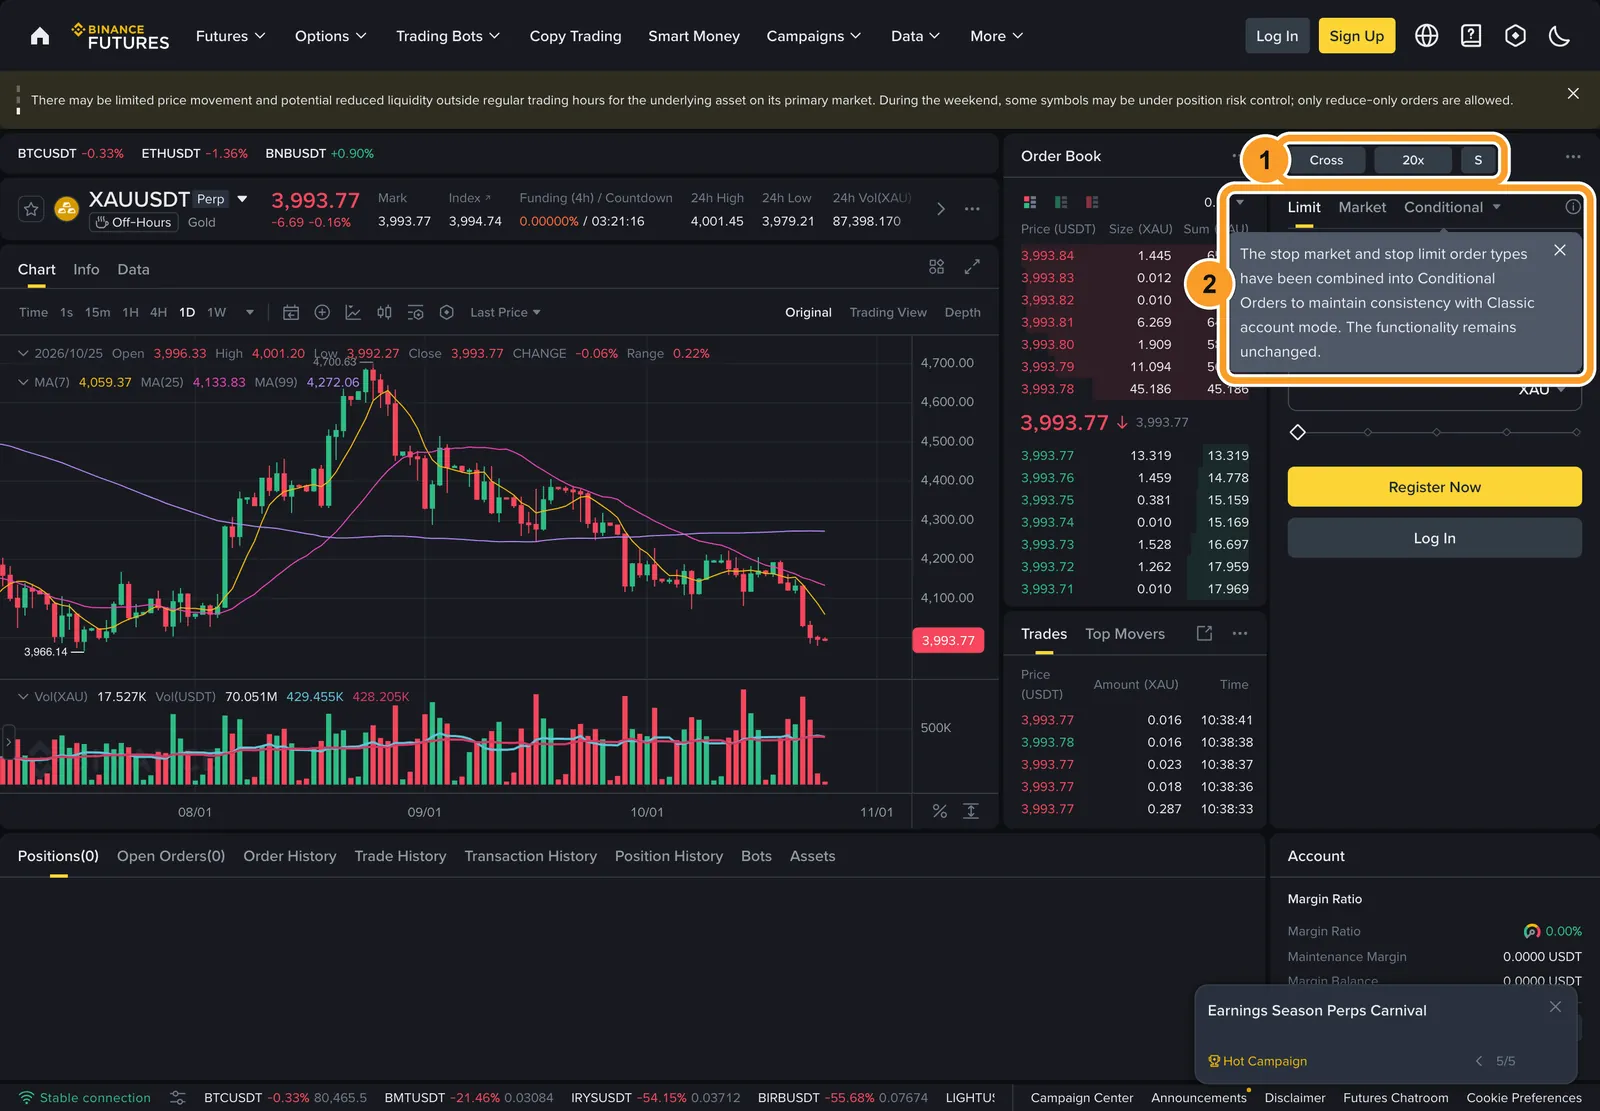Close Earnings Season Carnival popup
This screenshot has height=1111, width=1600.
pyautogui.click(x=1555, y=1007)
